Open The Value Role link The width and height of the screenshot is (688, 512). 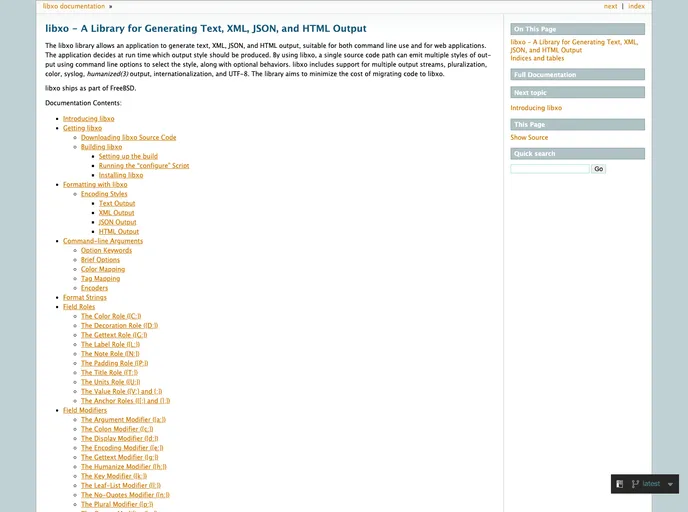click(122, 392)
